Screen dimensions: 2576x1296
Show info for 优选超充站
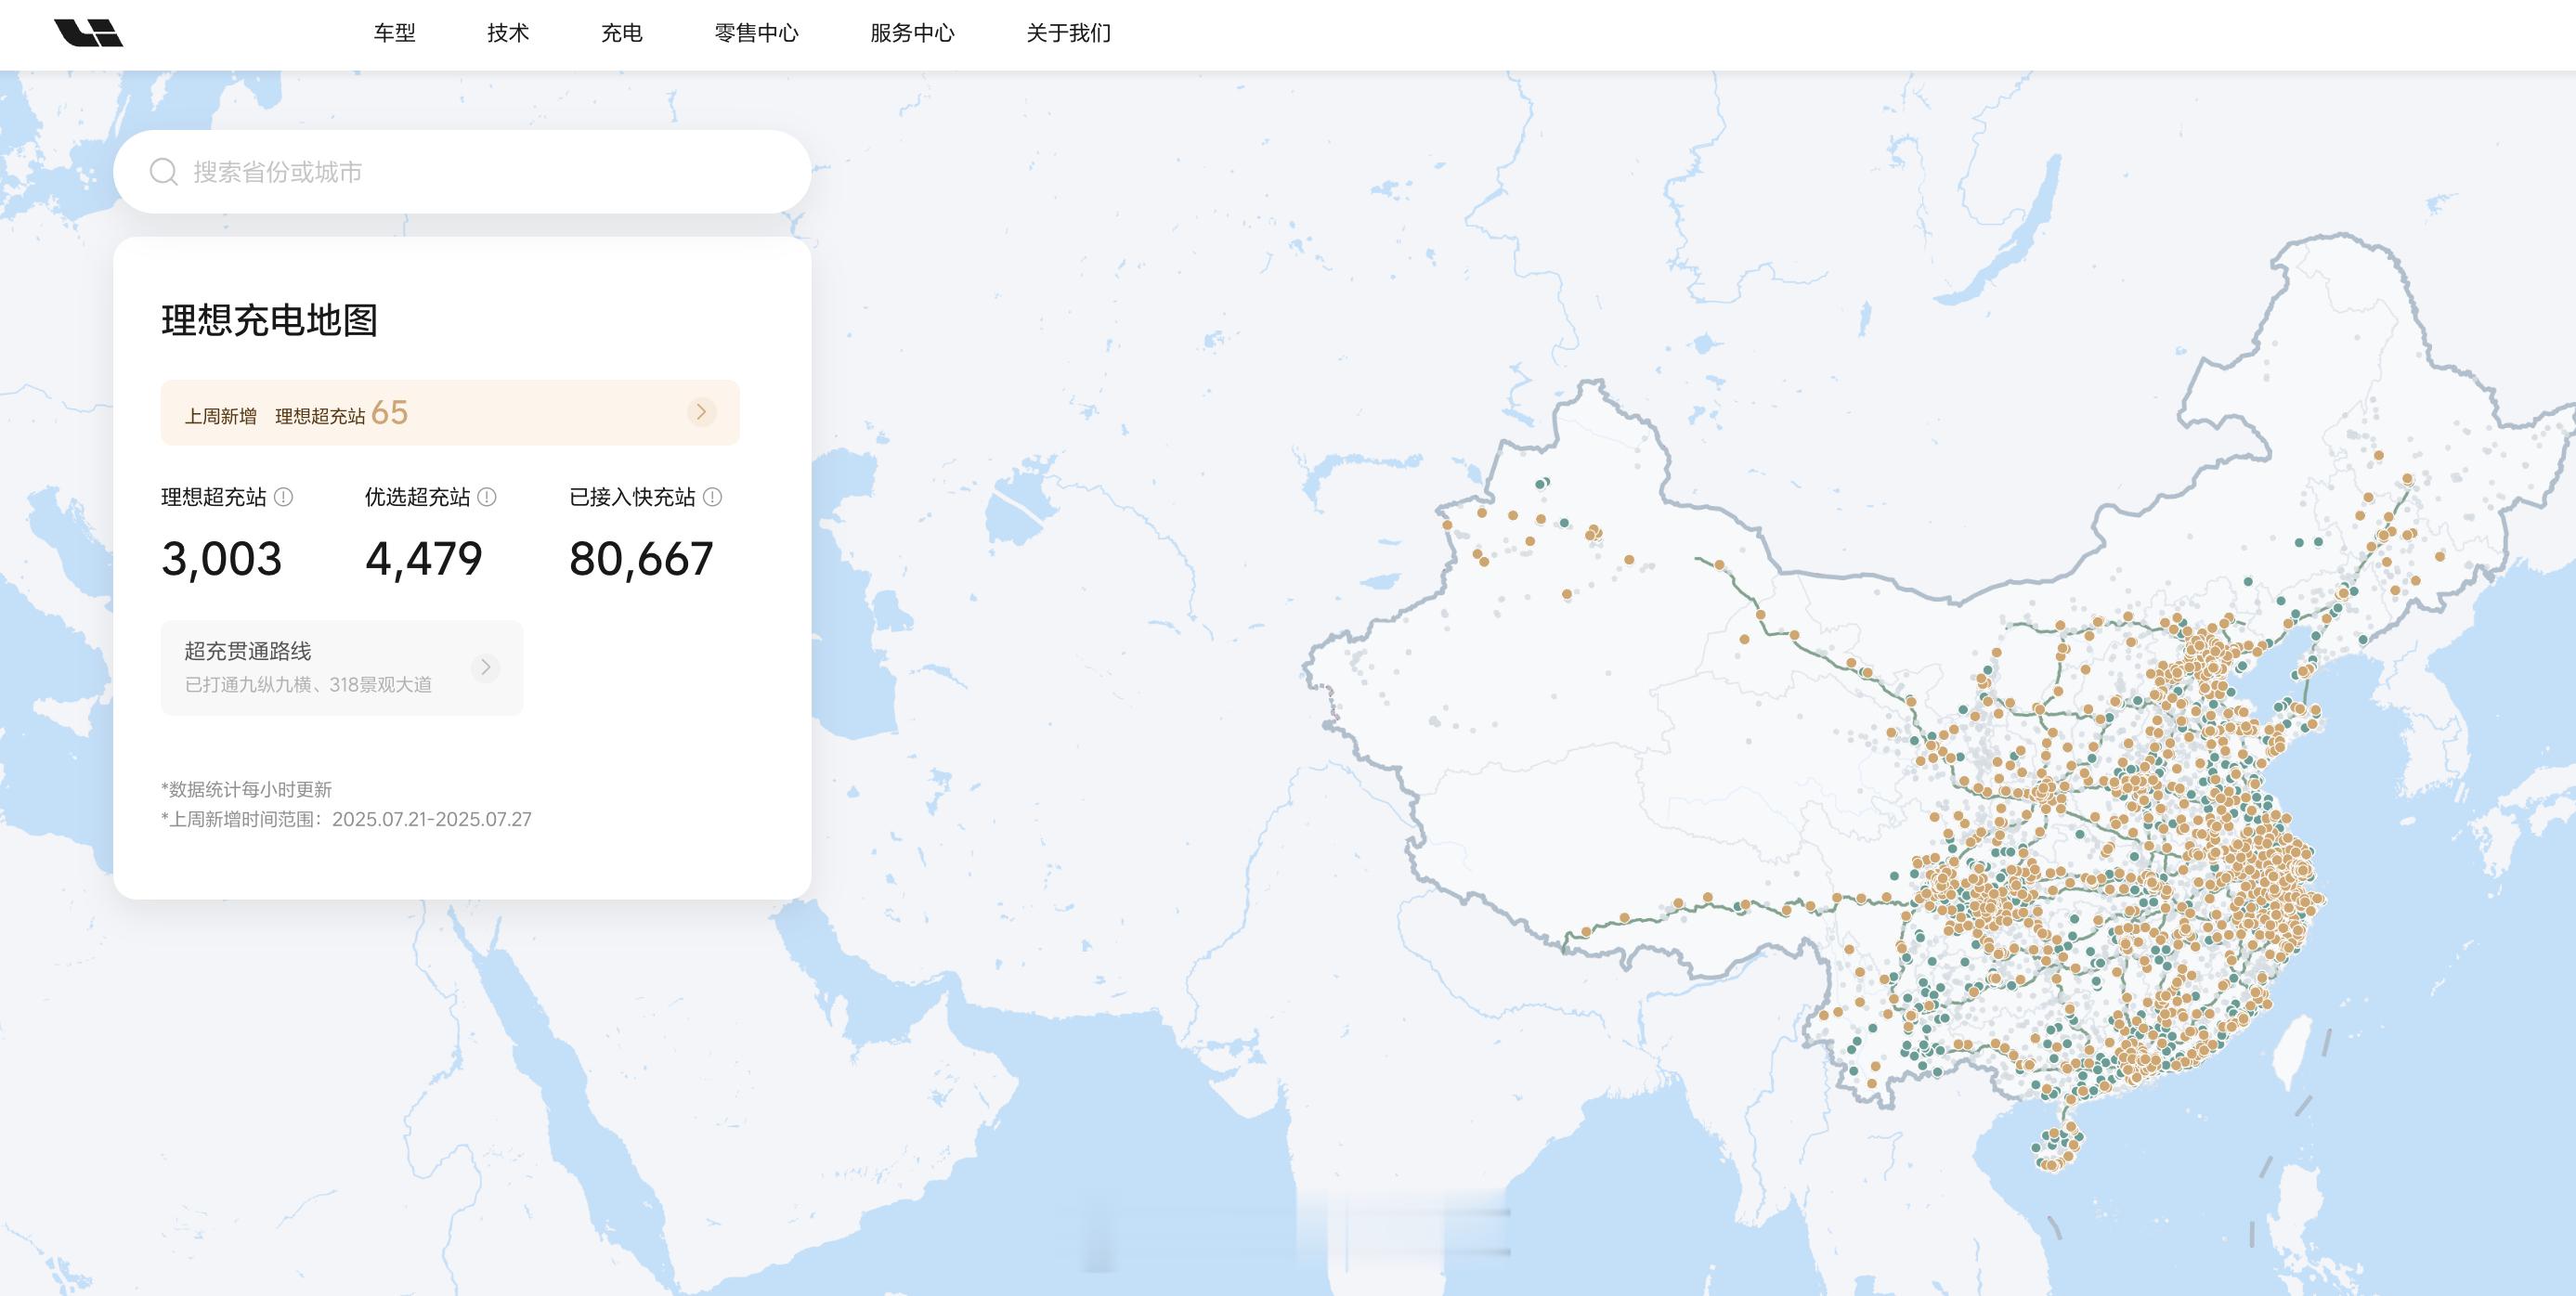coord(487,497)
